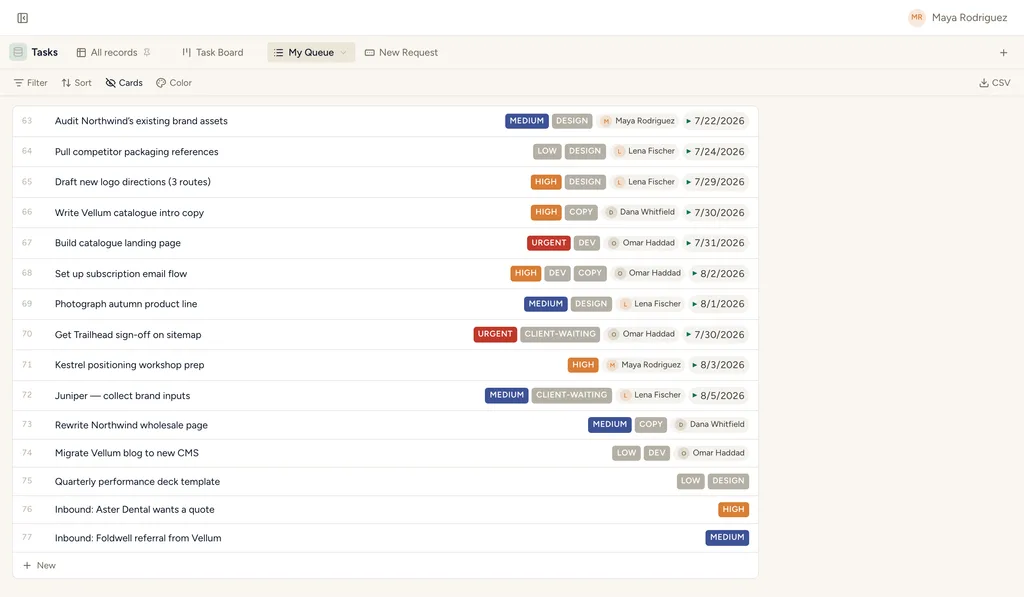Add a new view with plus icon

point(1003,52)
